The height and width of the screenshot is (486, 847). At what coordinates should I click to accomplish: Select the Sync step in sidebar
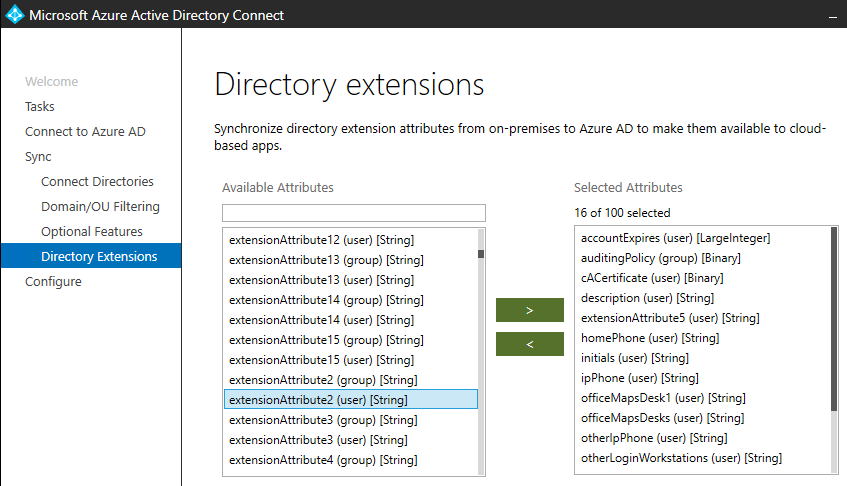click(x=38, y=157)
